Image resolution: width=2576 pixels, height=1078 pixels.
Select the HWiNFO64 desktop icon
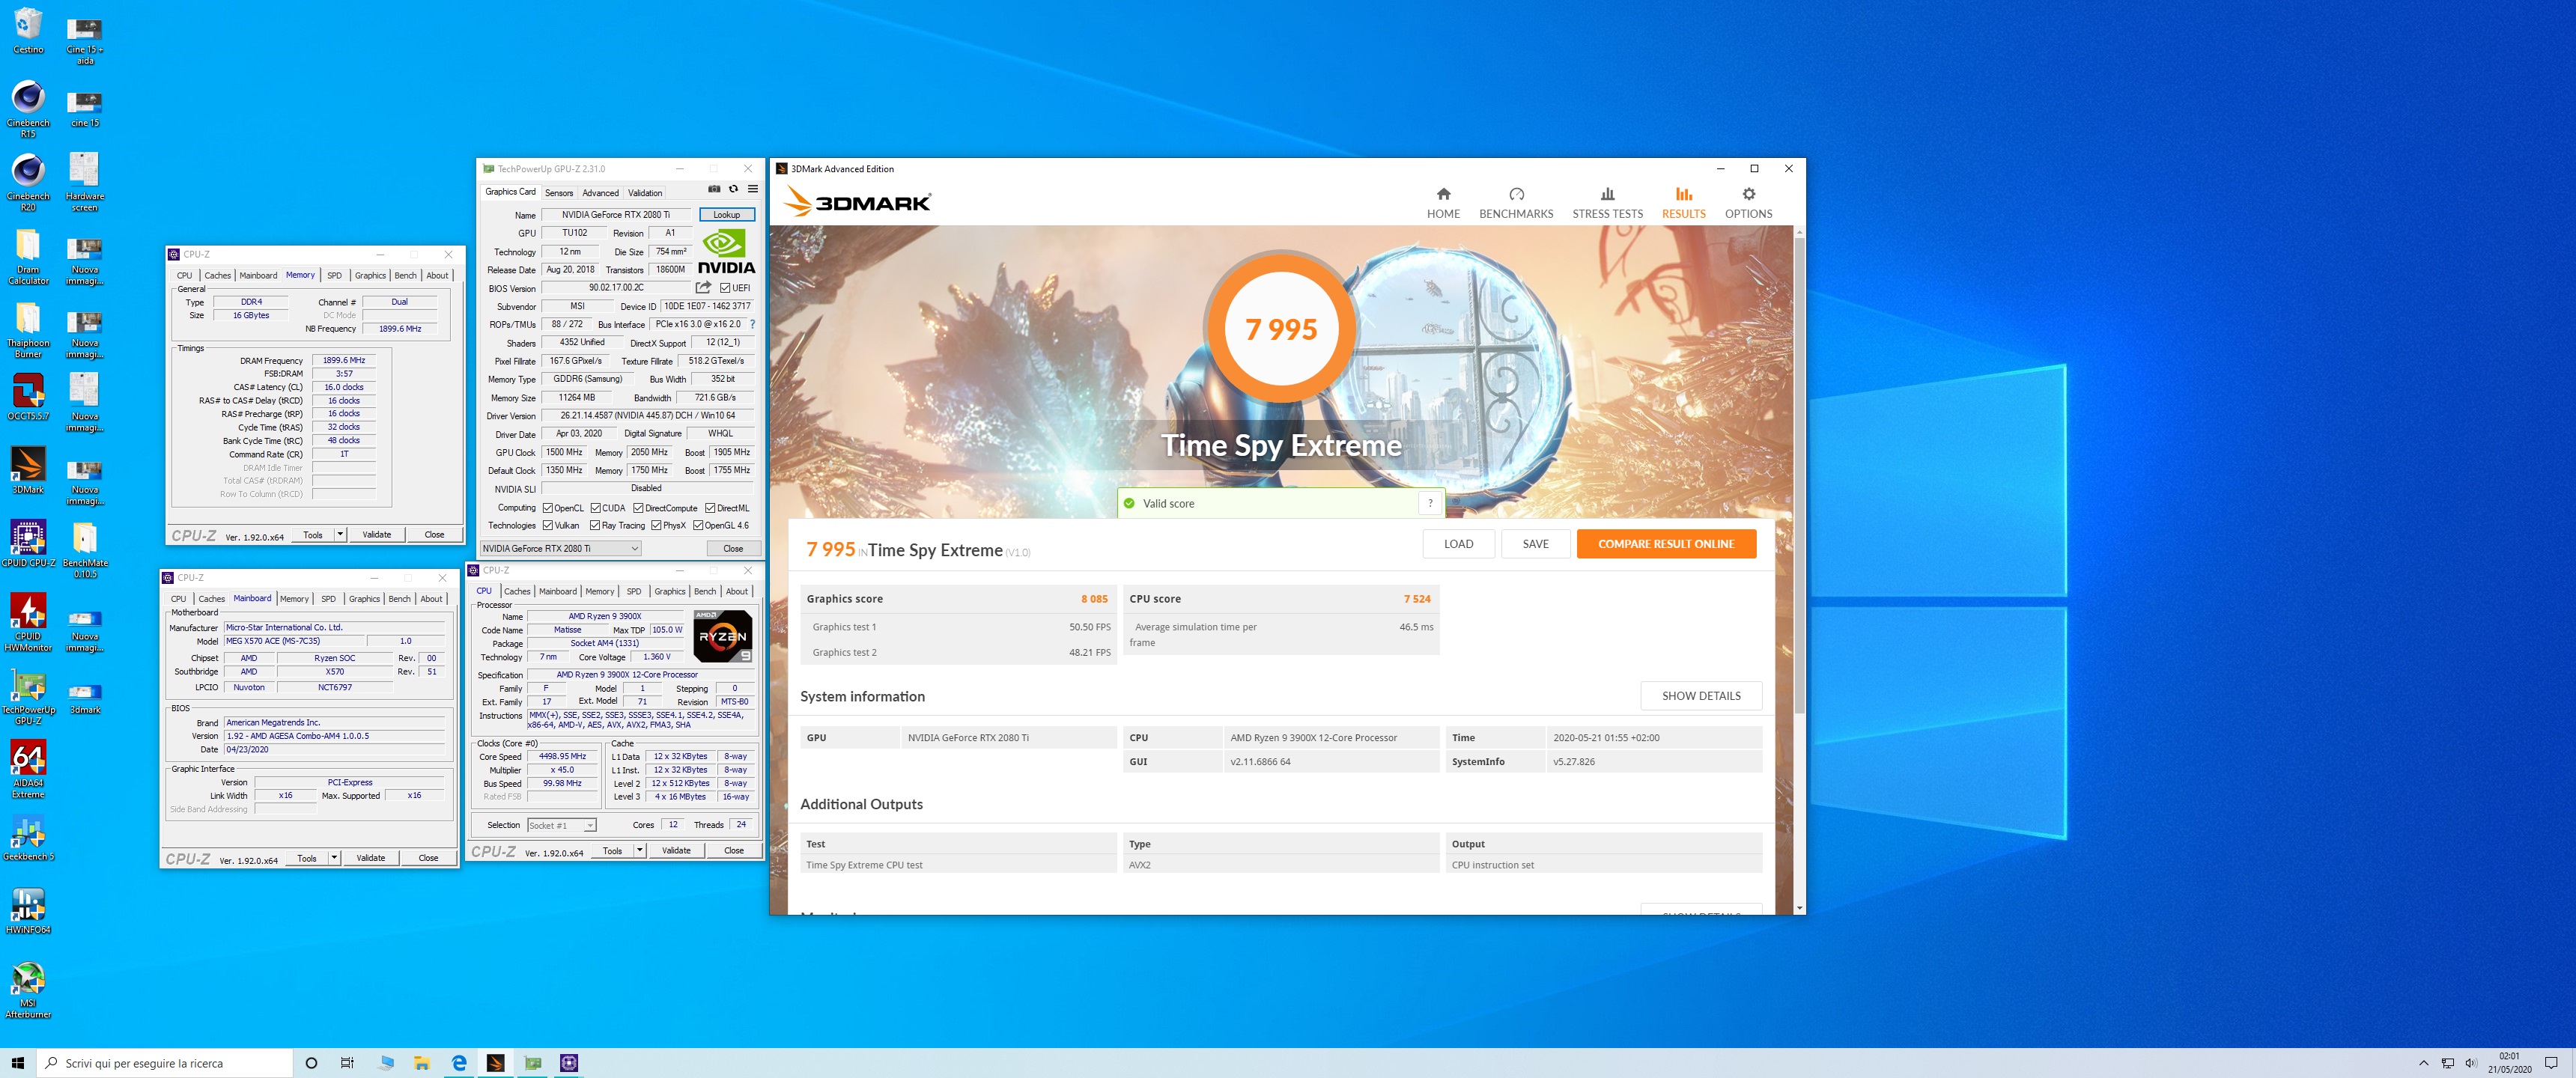click(x=28, y=910)
